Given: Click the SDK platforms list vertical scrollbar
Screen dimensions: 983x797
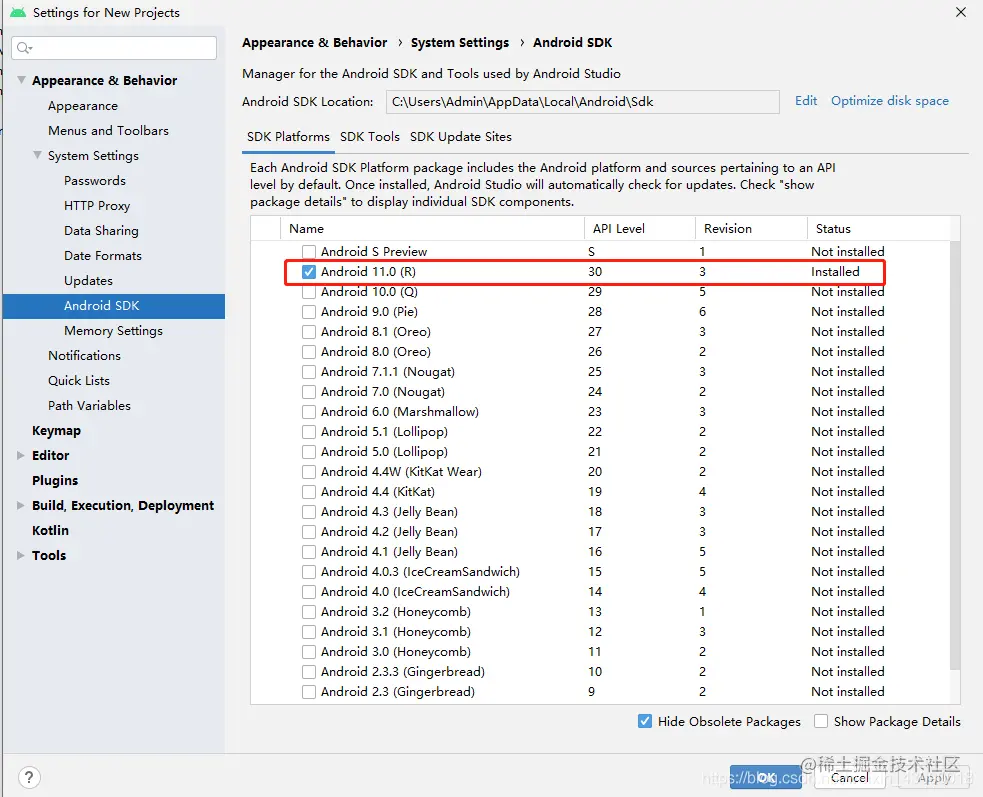Looking at the screenshot, I should point(955,455).
